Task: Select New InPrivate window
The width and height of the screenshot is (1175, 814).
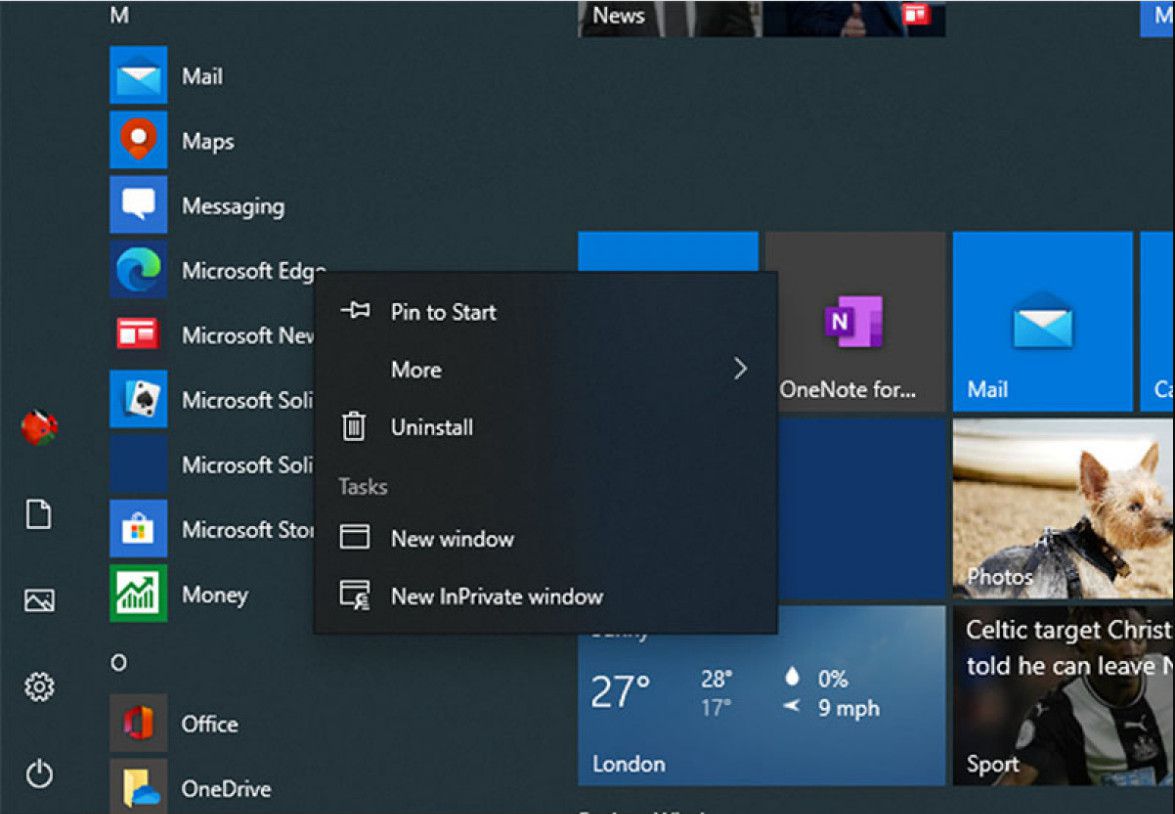Action: pos(545,597)
